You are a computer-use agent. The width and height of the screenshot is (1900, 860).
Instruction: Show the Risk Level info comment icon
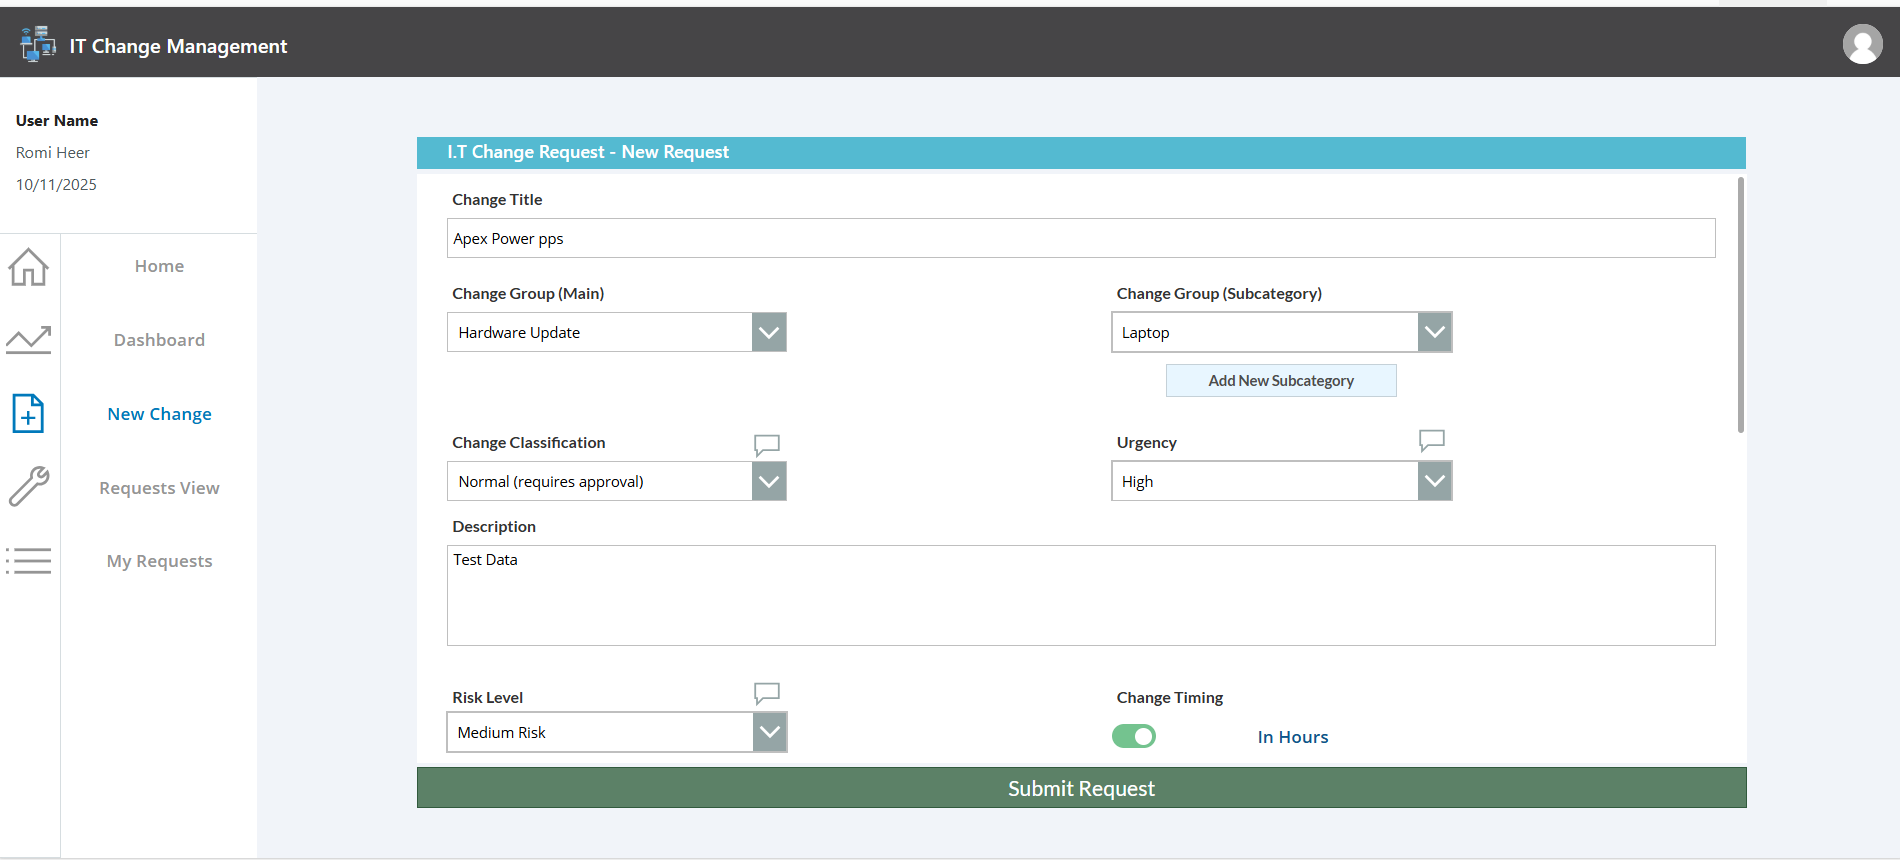click(767, 693)
